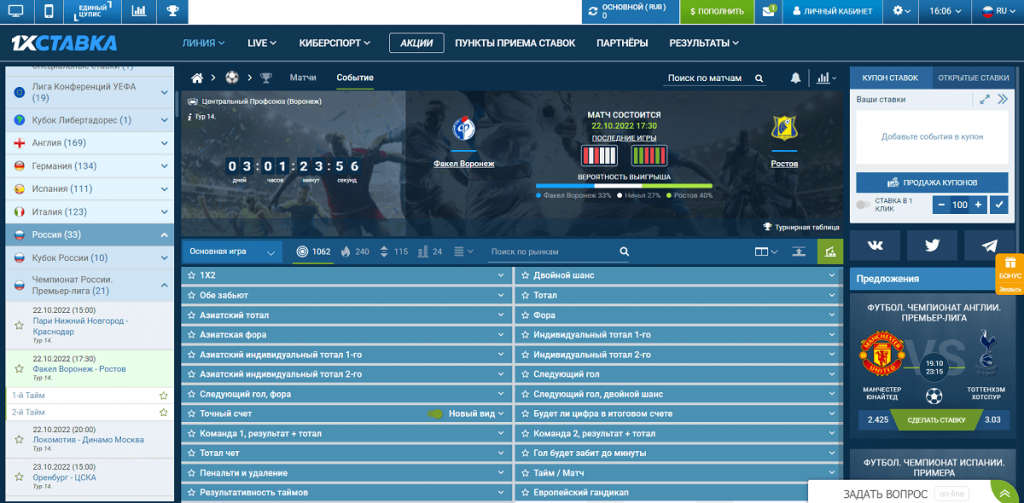Click the green 'Пополнить' button
Screen dimensions: 1024x503
coord(717,11)
